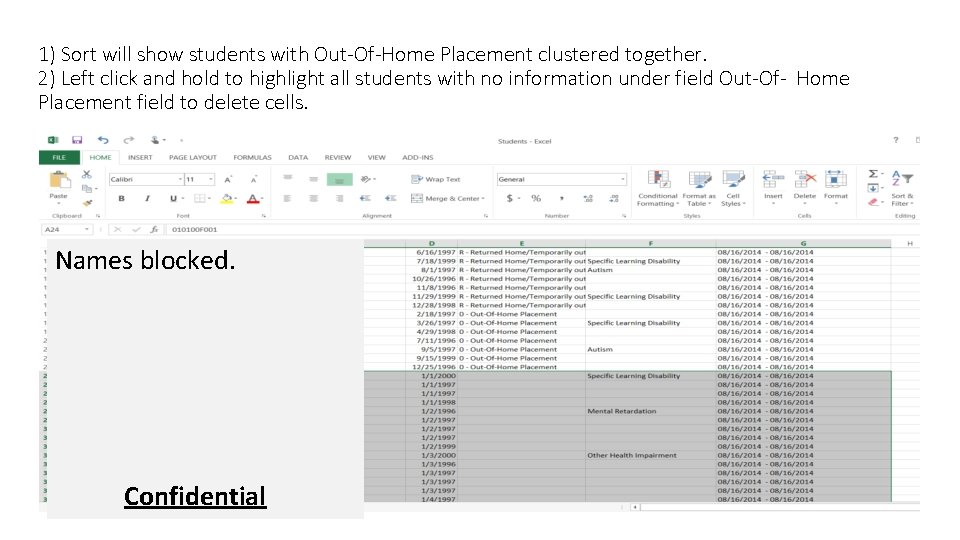Viewport: 960px width, 540px height.
Task: Click the Insert cells icon
Action: click(773, 179)
